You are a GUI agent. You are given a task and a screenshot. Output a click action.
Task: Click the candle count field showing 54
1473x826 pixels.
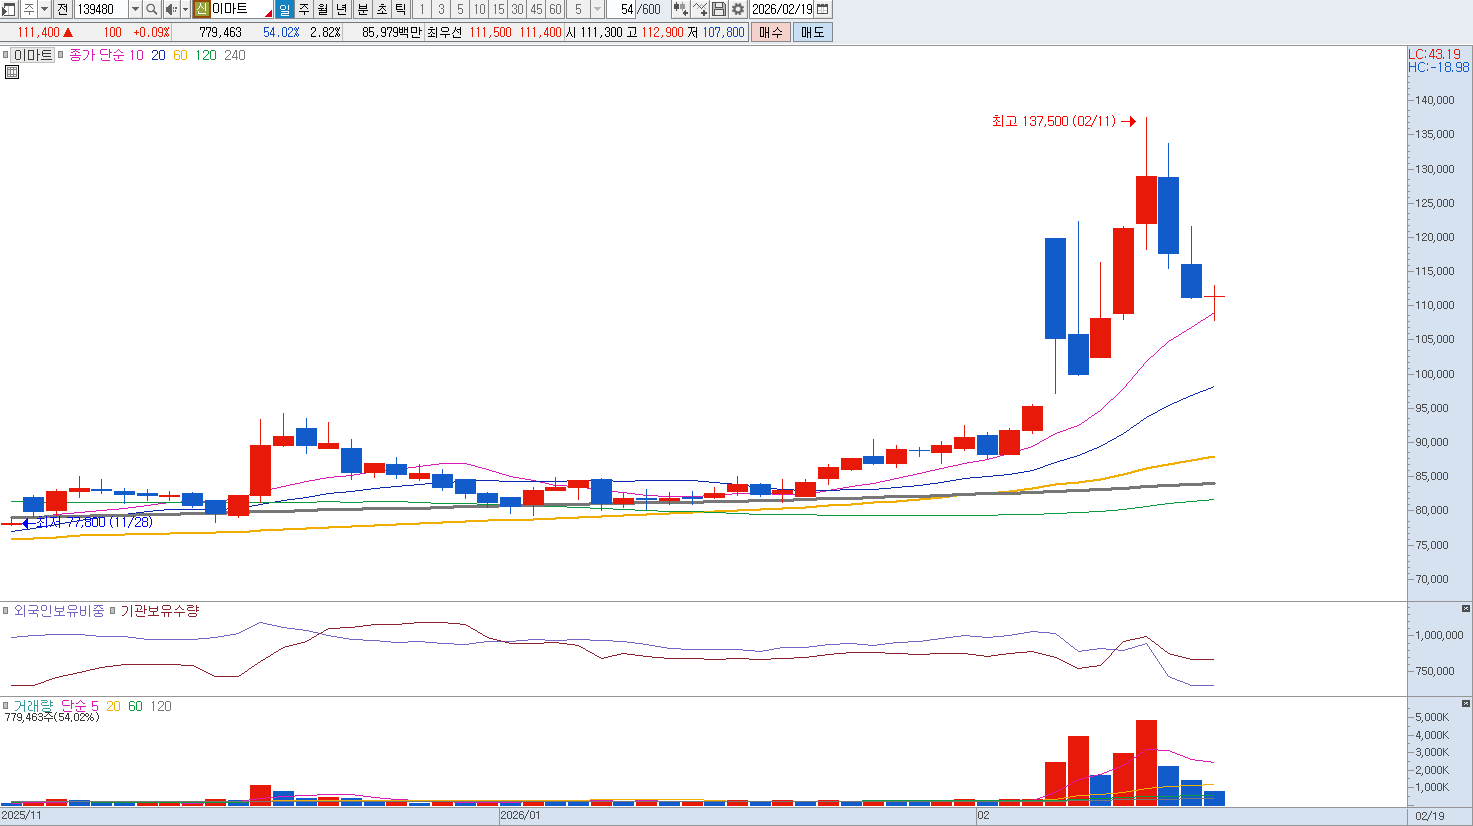click(625, 9)
